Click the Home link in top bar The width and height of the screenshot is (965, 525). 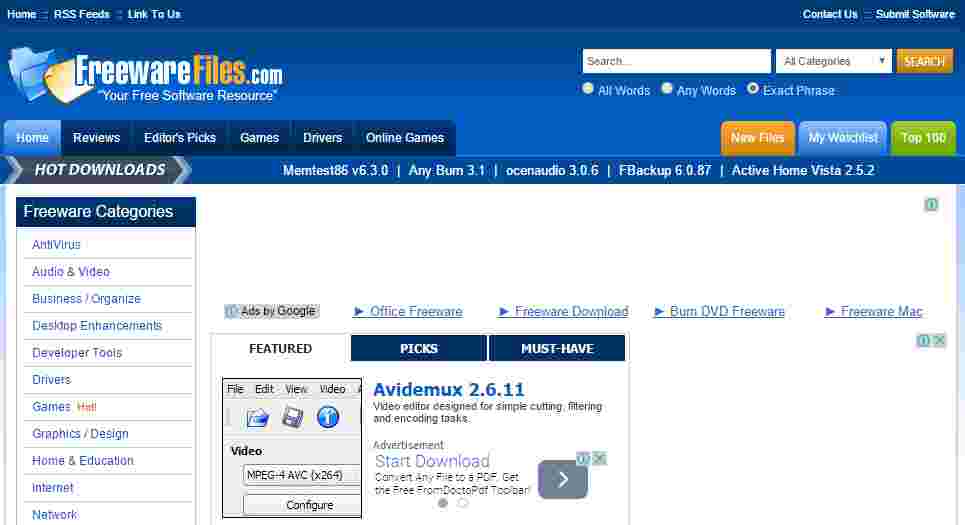click(x=22, y=14)
